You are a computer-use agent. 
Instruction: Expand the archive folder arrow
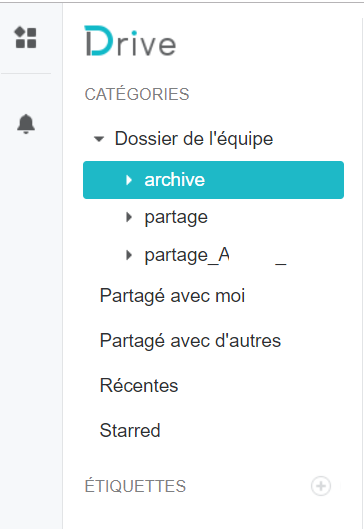(129, 180)
